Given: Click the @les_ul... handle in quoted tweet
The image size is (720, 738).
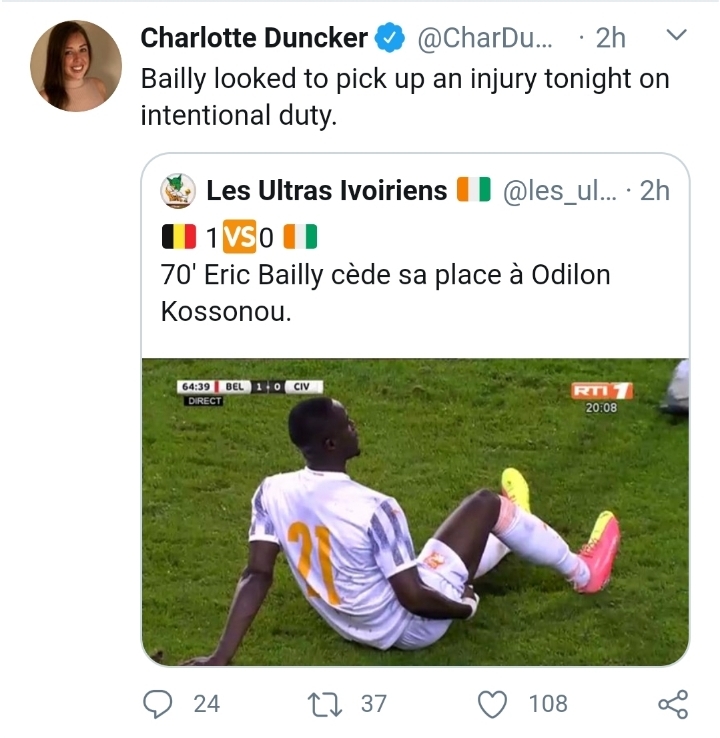Looking at the screenshot, I should pos(563,190).
